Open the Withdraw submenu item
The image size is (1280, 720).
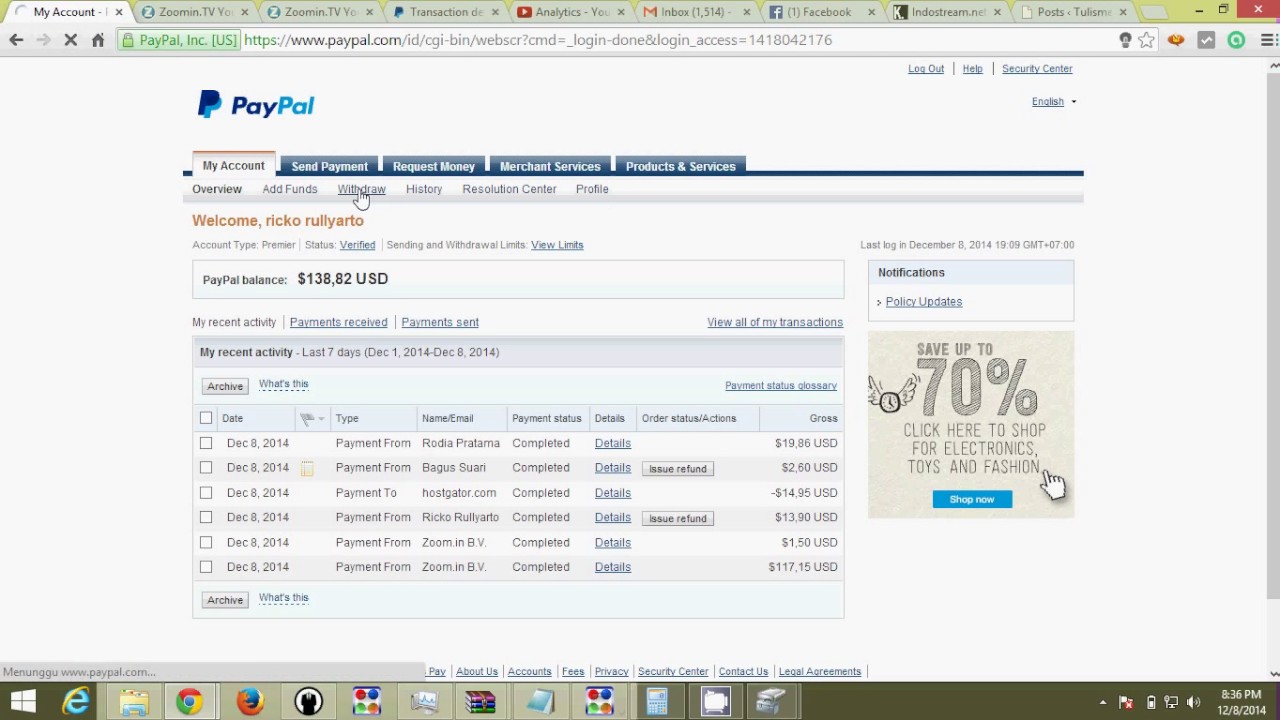click(x=361, y=189)
